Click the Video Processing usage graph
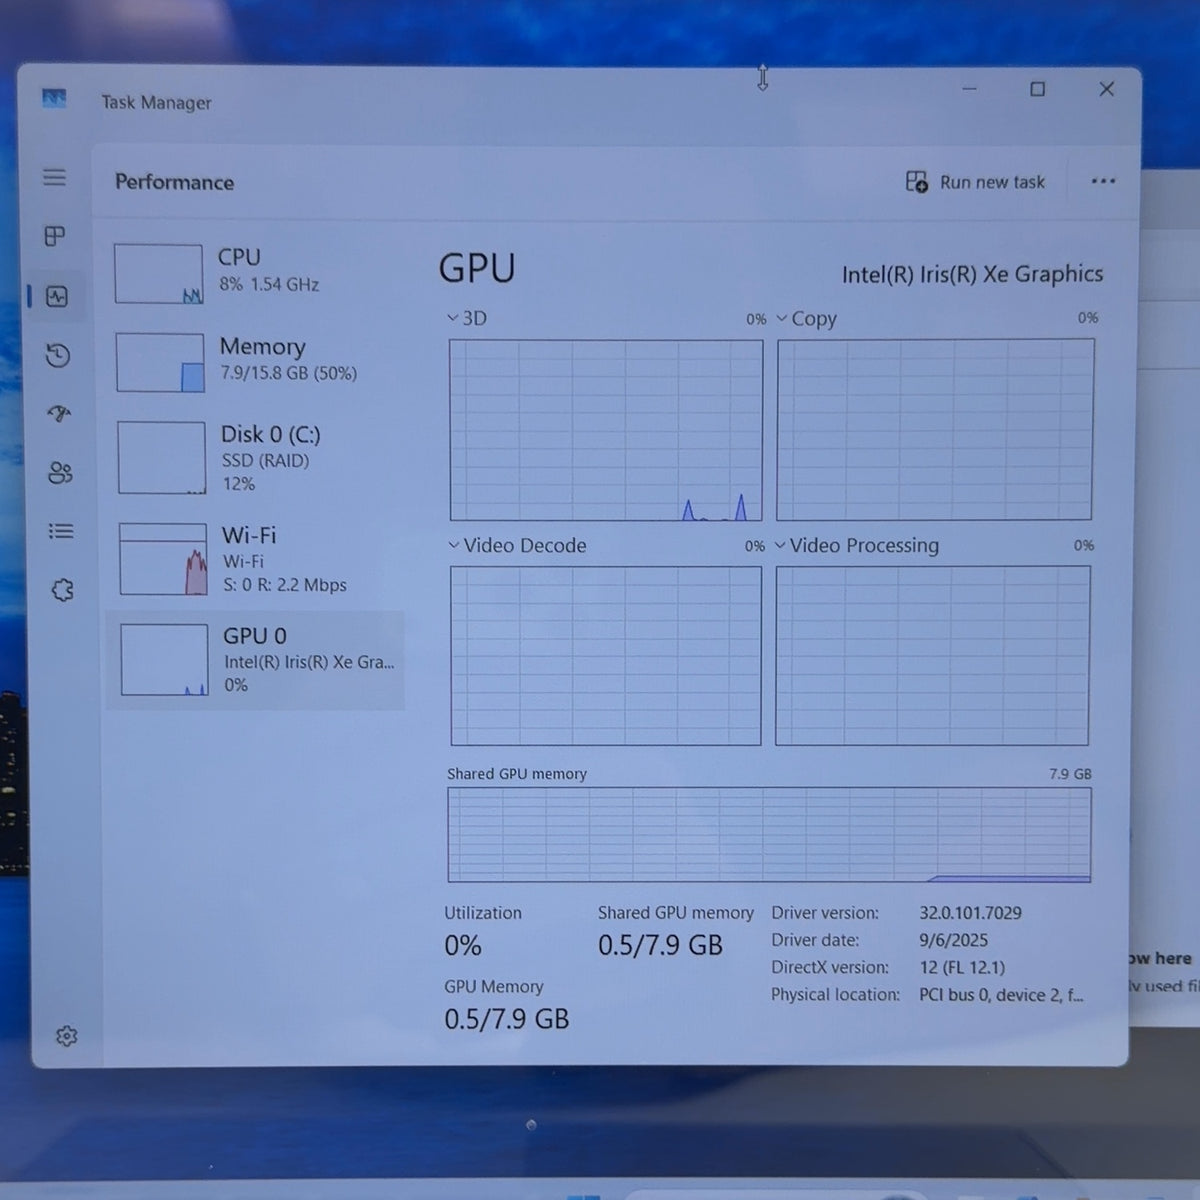Image resolution: width=1200 pixels, height=1200 pixels. 932,655
